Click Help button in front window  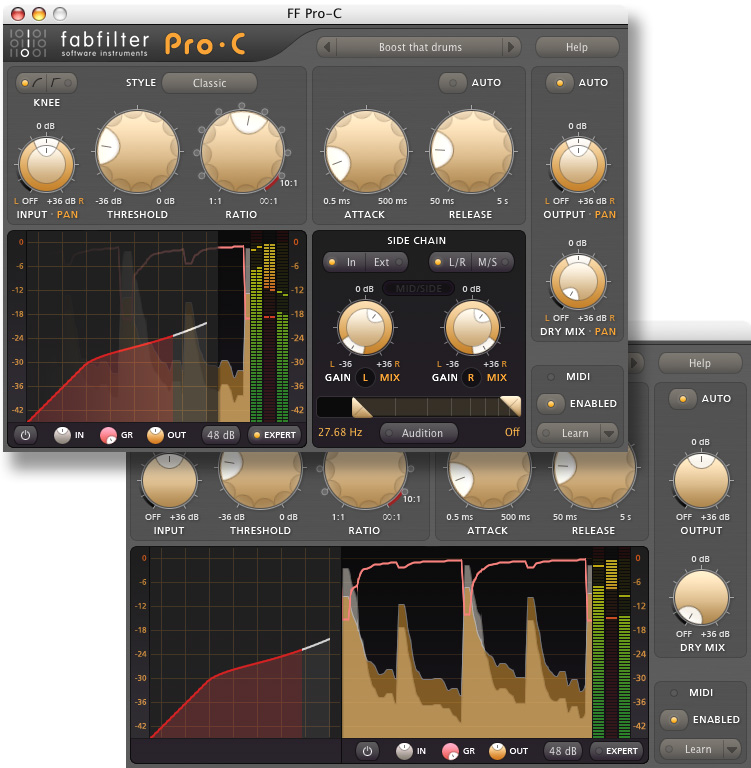[x=577, y=47]
